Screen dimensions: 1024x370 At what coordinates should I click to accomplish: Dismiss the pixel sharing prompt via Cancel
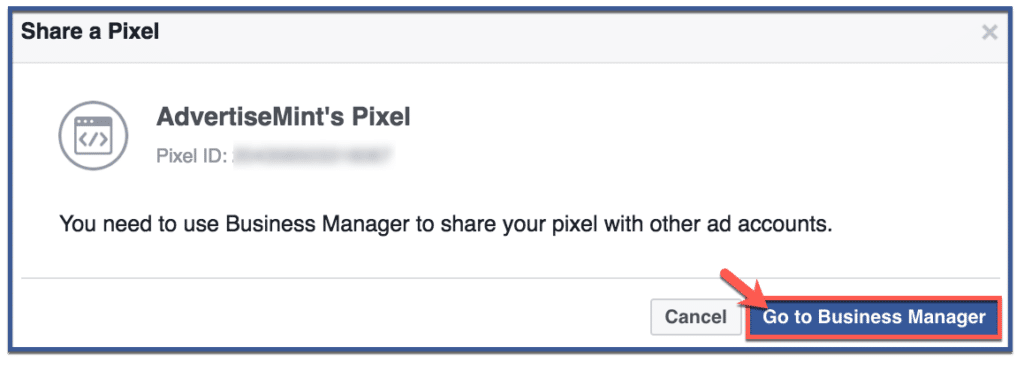[696, 317]
